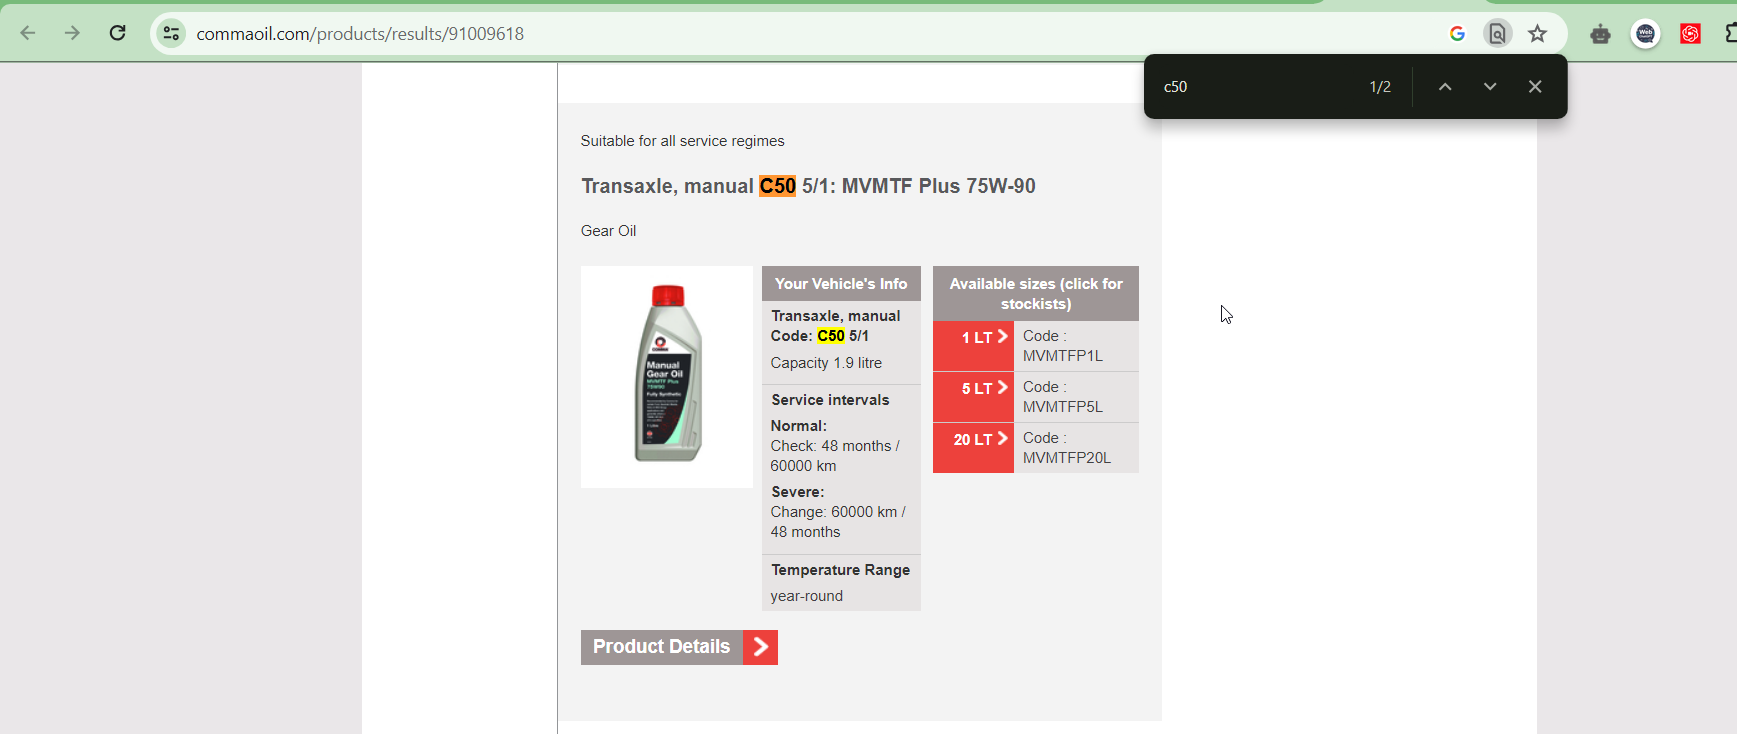The width and height of the screenshot is (1737, 734).
Task: Close the find-in-page bar
Action: coord(1535,87)
